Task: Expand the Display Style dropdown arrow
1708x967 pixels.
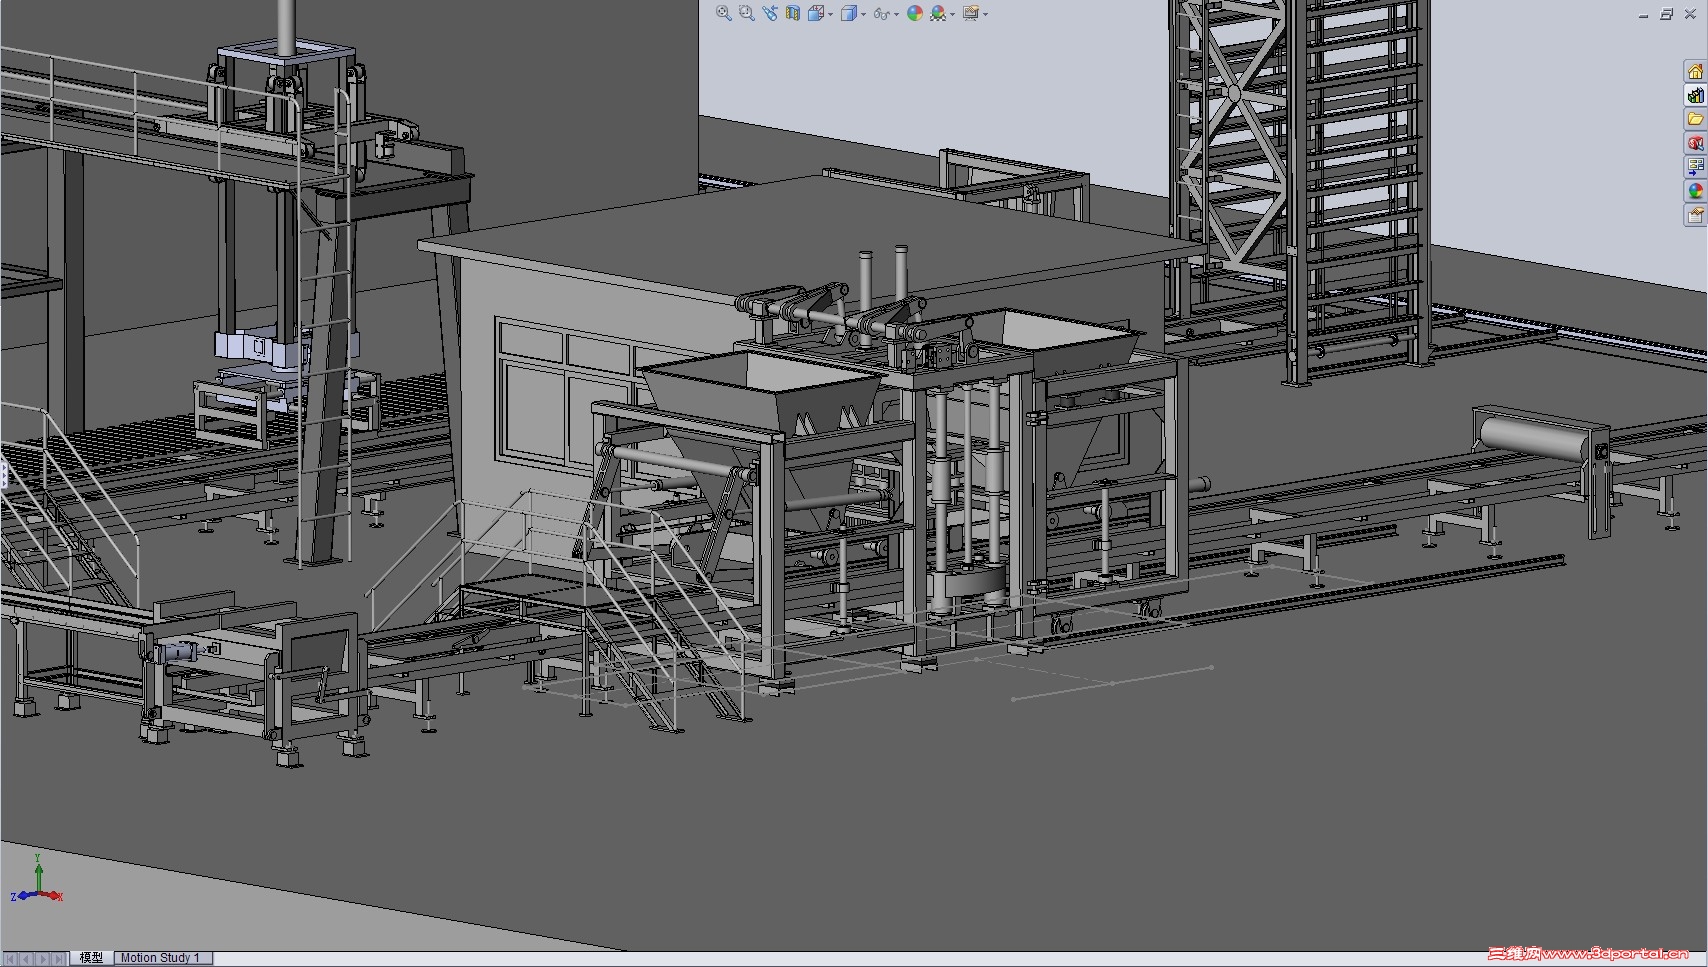Action: (863, 14)
